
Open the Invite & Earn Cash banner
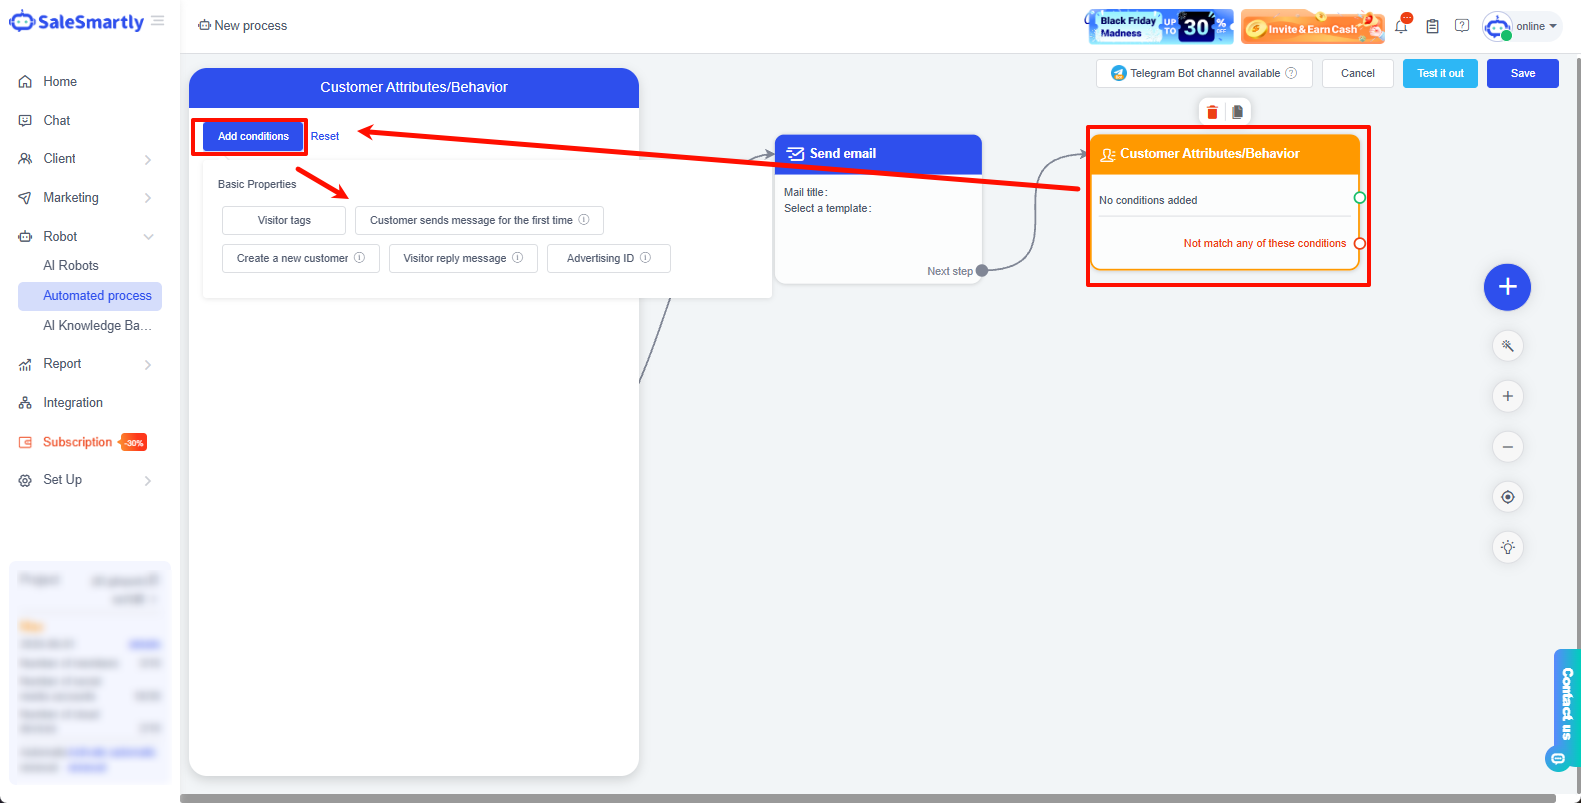point(1313,26)
